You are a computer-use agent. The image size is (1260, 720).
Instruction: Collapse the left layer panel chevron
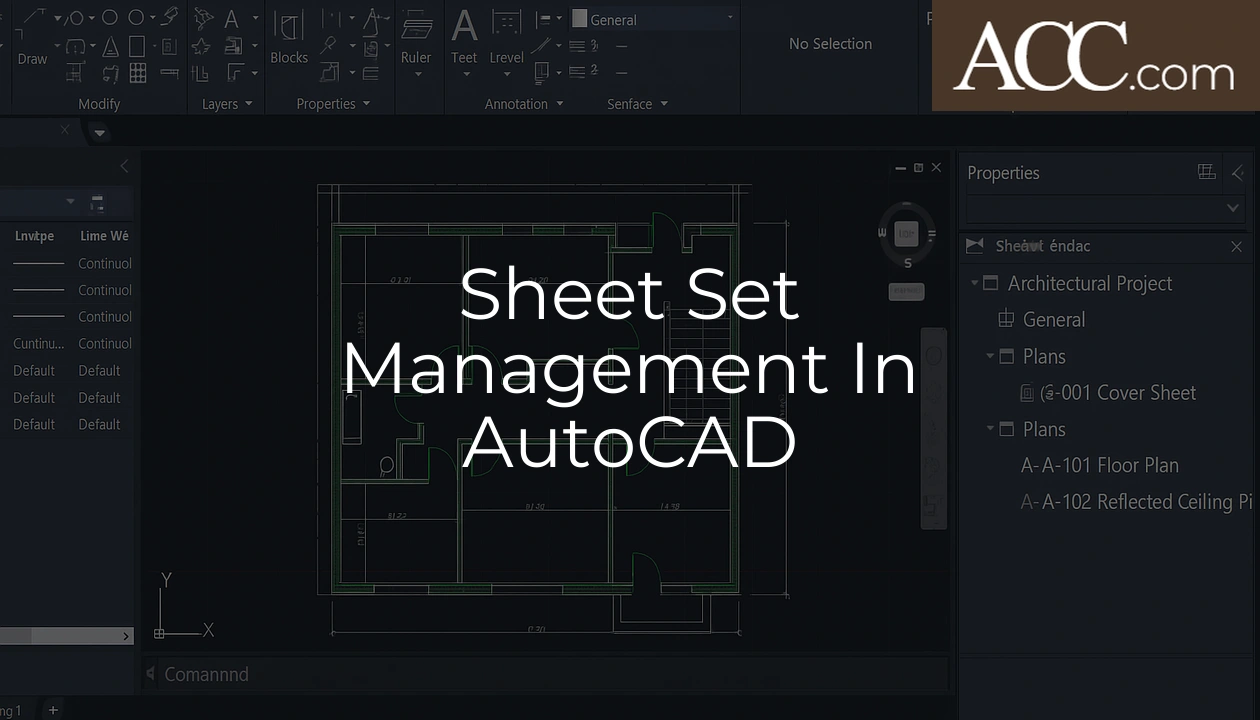(x=124, y=166)
